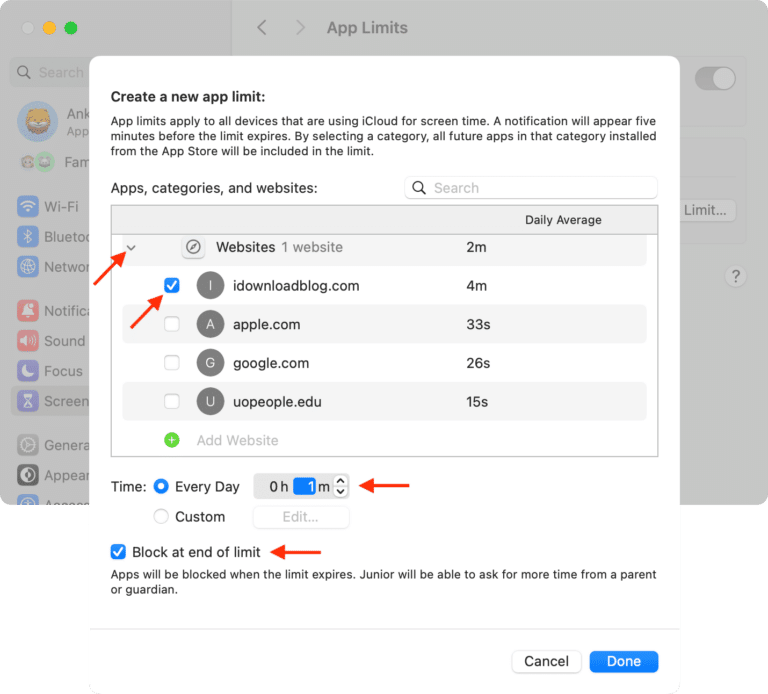Click the uopeople.edu label
Screen dimensions: 768x694
coord(277,402)
